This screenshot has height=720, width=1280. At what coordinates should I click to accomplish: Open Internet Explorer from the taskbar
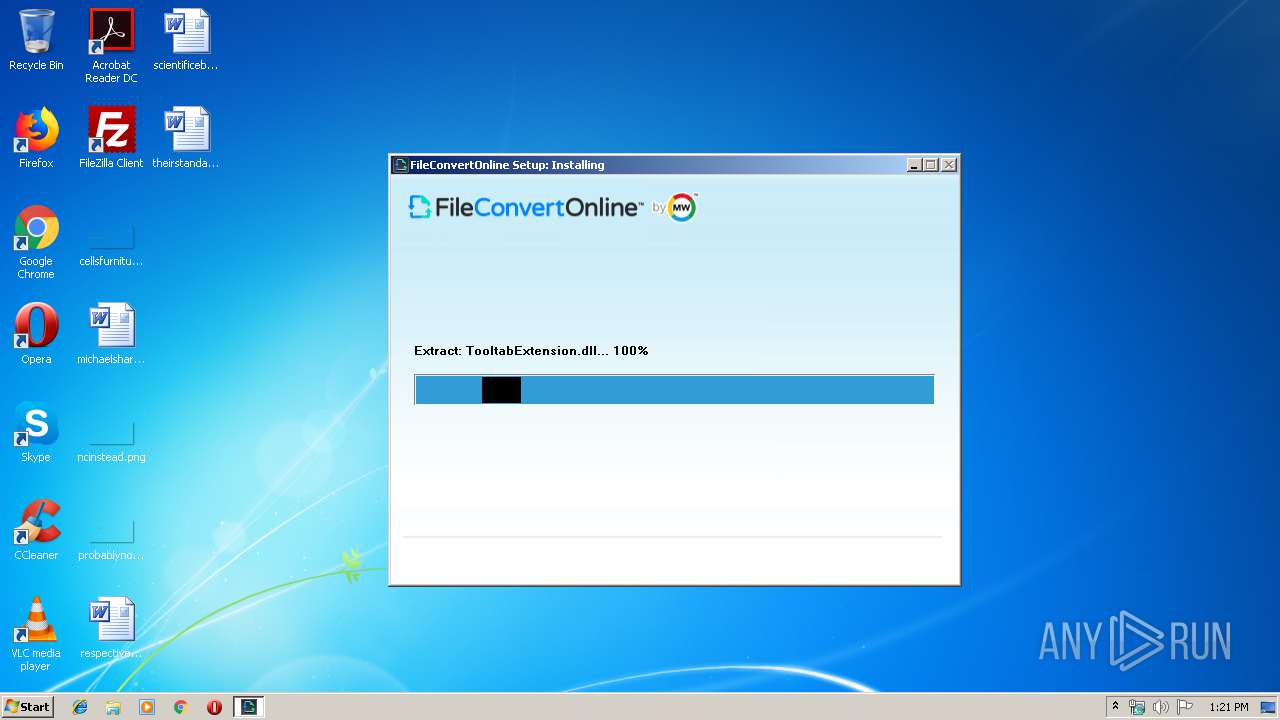80,707
